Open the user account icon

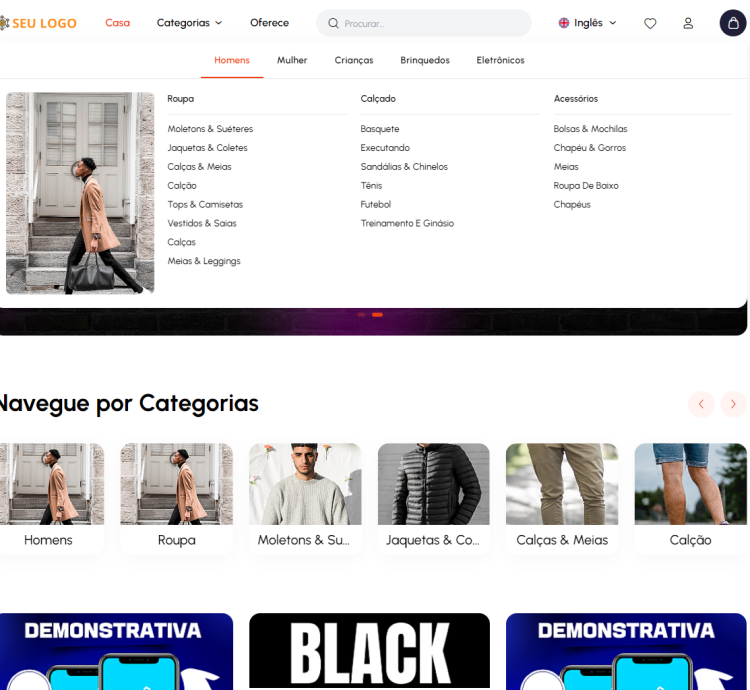(688, 23)
